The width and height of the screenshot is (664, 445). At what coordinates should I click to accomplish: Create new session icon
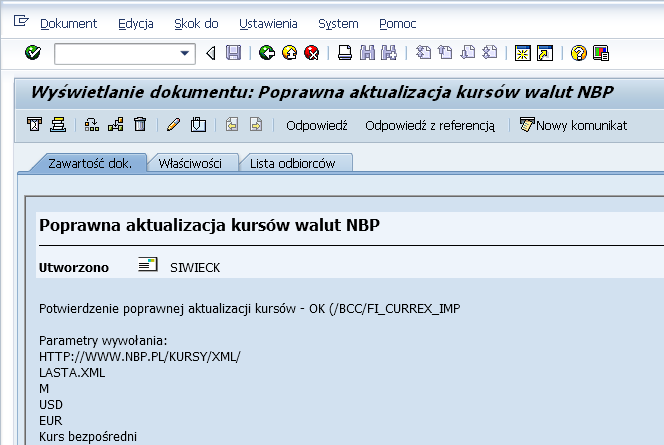[523, 53]
